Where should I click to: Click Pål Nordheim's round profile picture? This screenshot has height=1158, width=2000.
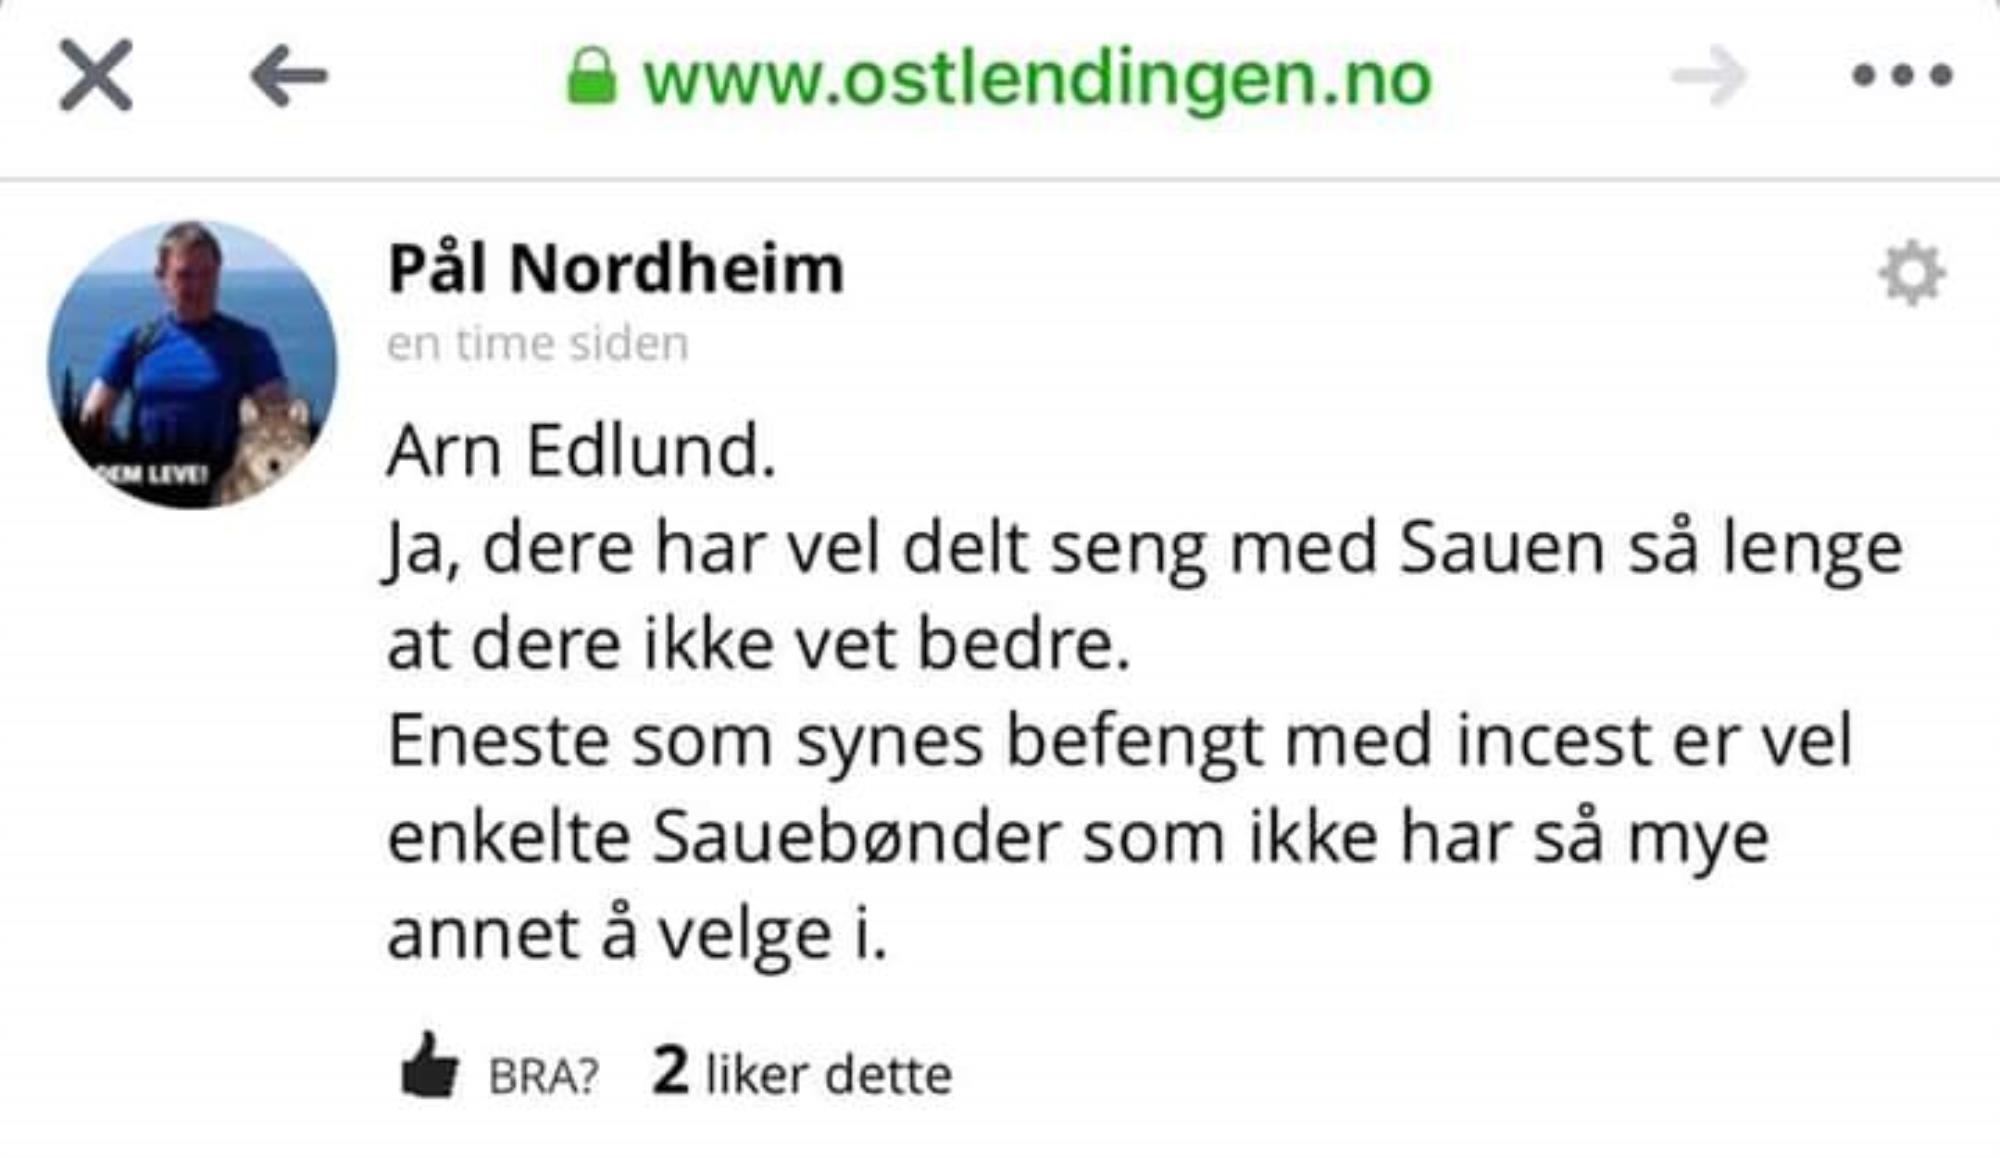pyautogui.click(x=193, y=364)
